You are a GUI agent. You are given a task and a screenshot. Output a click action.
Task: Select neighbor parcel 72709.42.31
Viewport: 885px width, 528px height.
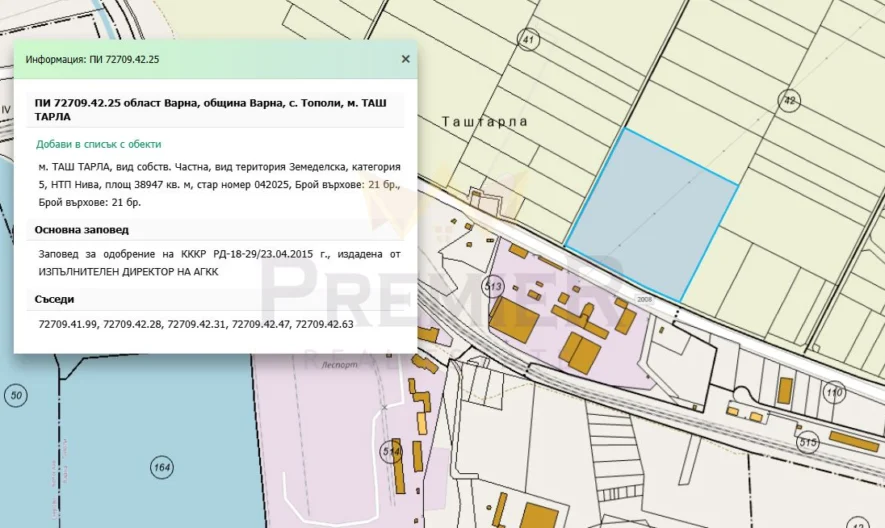point(196,325)
